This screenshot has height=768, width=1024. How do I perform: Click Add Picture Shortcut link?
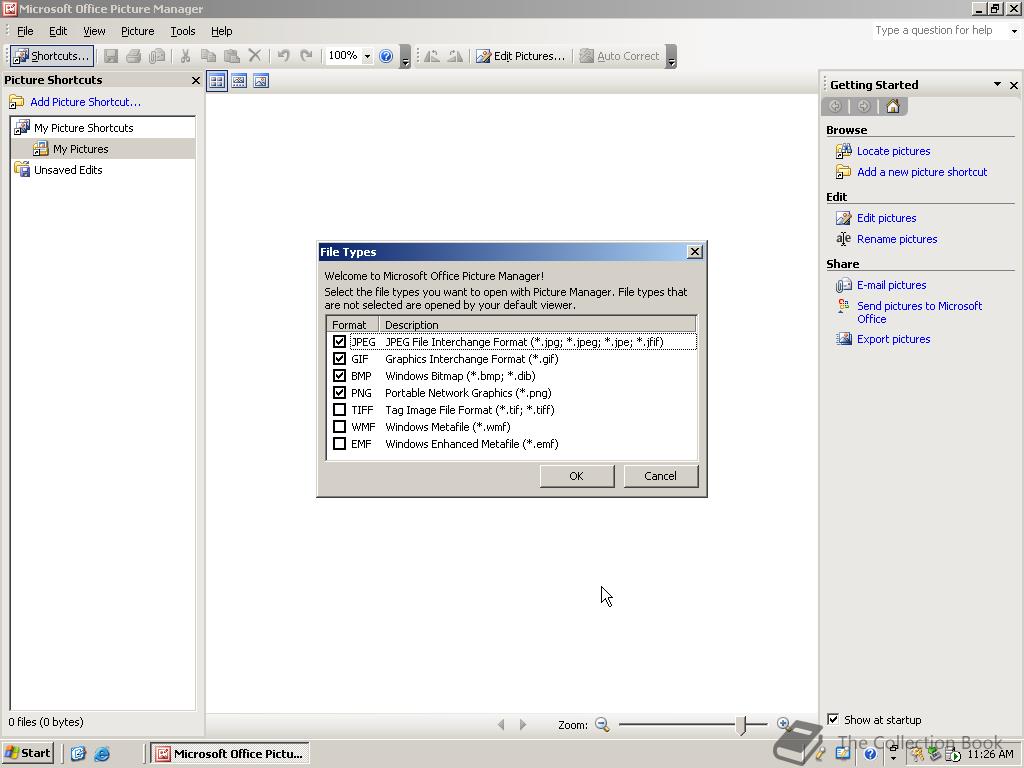85,102
